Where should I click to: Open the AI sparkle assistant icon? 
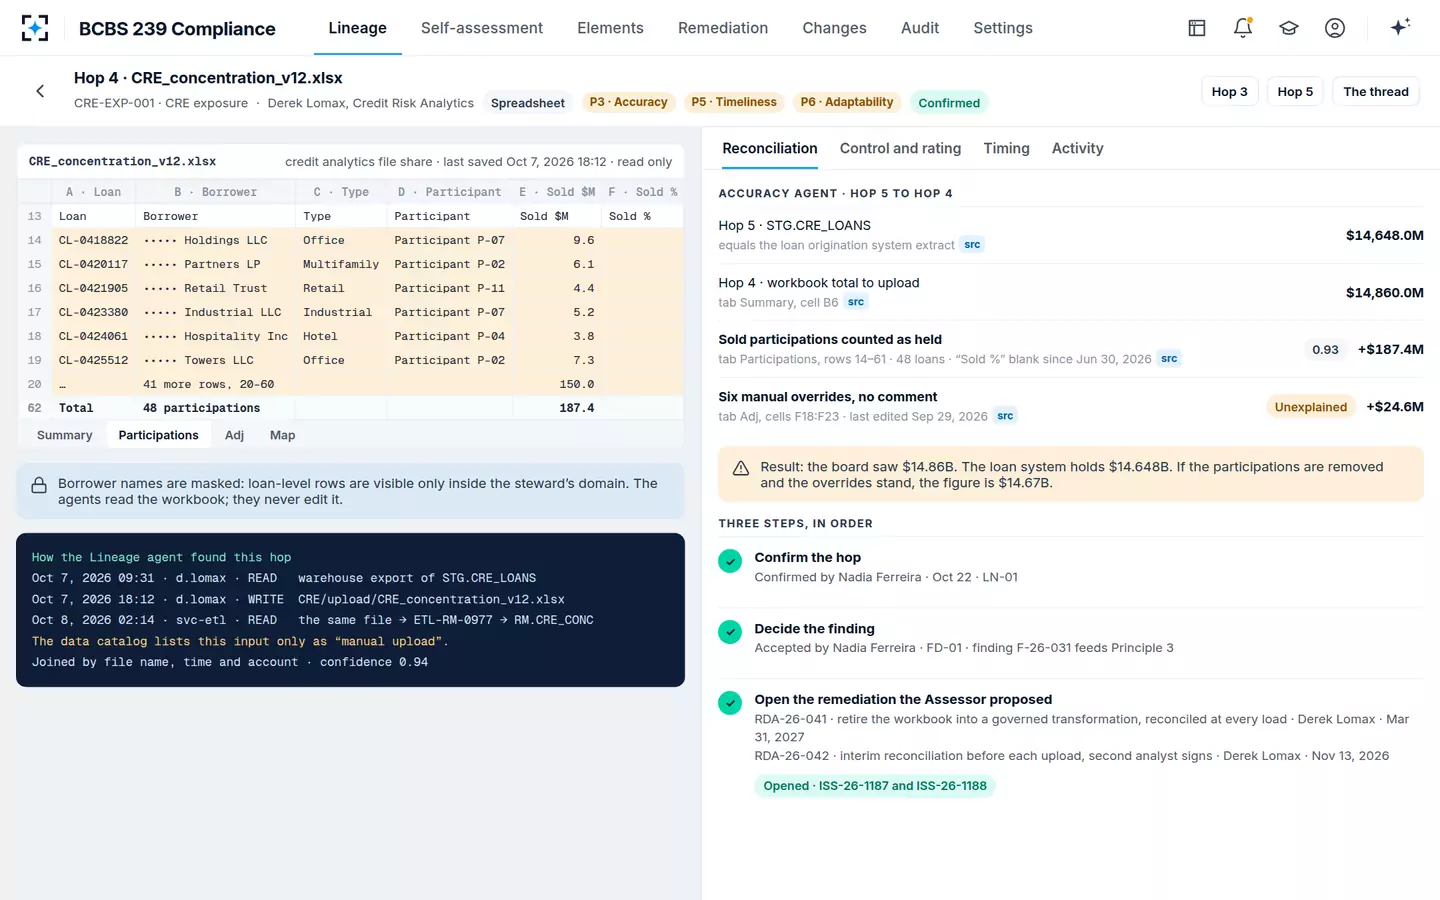(1400, 27)
